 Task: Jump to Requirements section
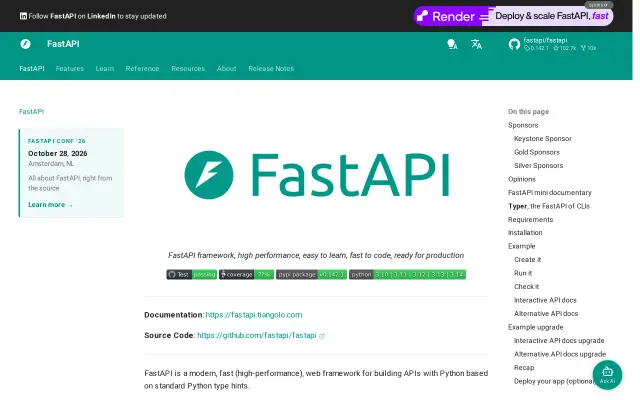[x=531, y=219]
